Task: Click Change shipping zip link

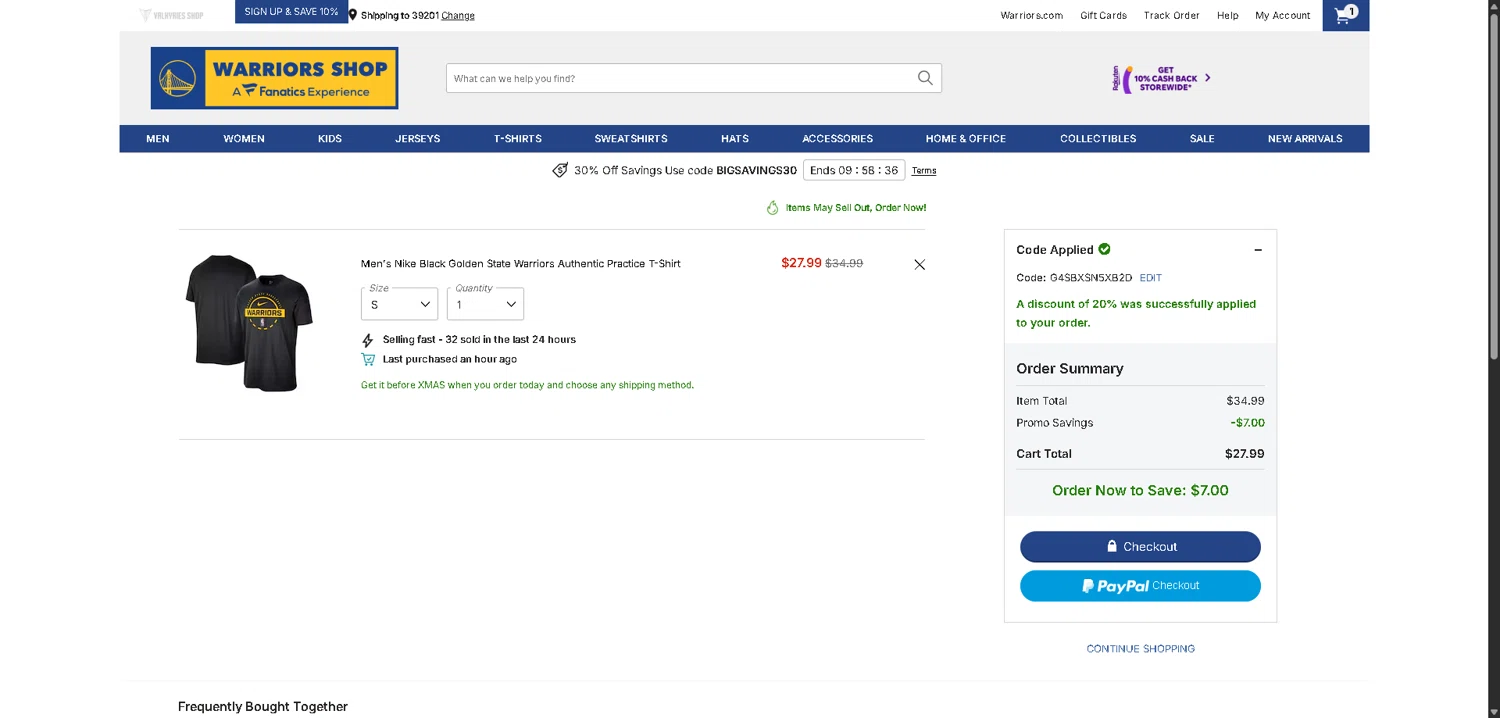Action: click(x=458, y=16)
